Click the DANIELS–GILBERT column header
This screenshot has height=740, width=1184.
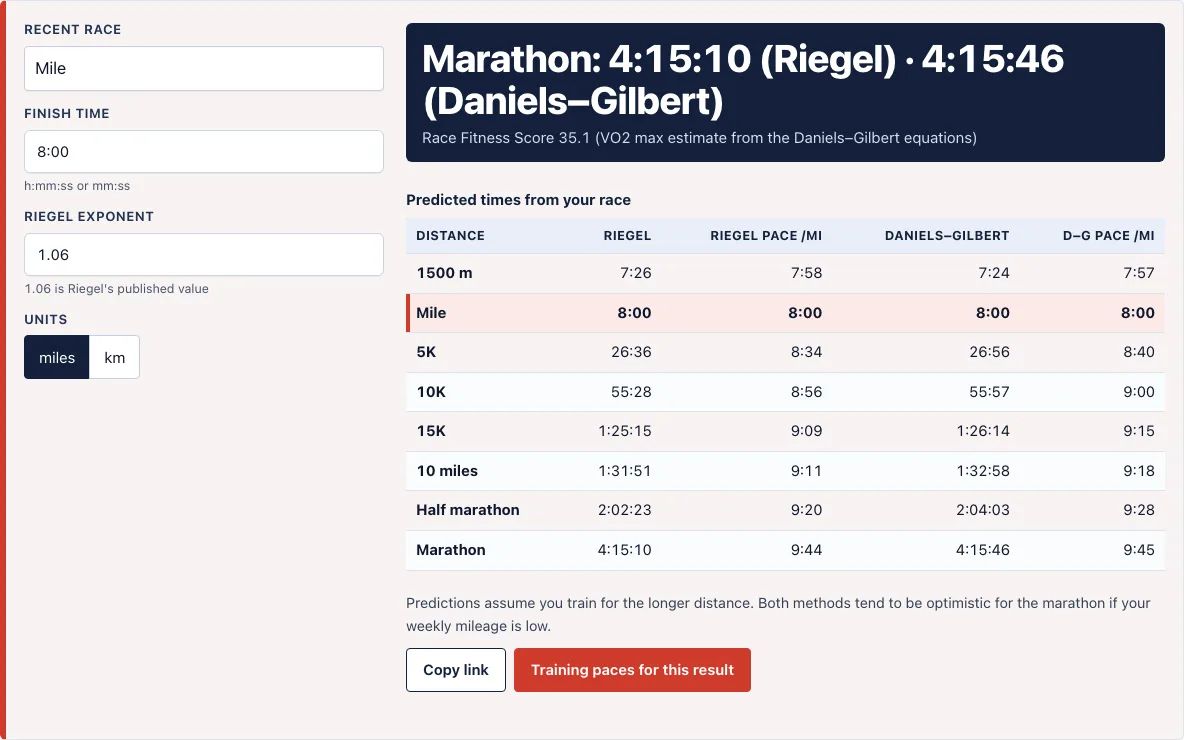[x=947, y=236]
